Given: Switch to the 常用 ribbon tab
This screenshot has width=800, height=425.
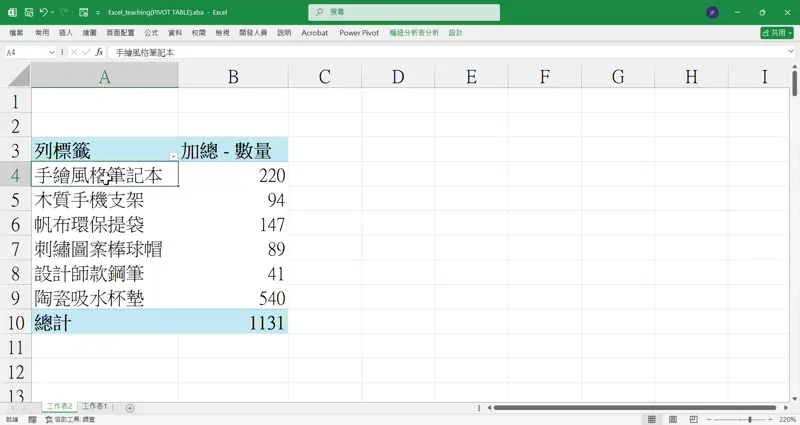Looking at the screenshot, I should pos(42,33).
